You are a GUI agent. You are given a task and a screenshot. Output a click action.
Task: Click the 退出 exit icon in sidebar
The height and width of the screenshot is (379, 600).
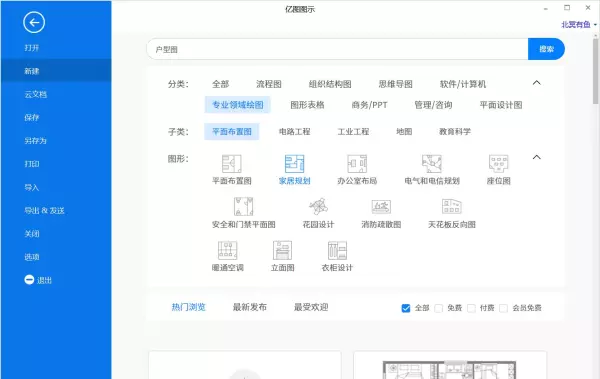tap(29, 280)
